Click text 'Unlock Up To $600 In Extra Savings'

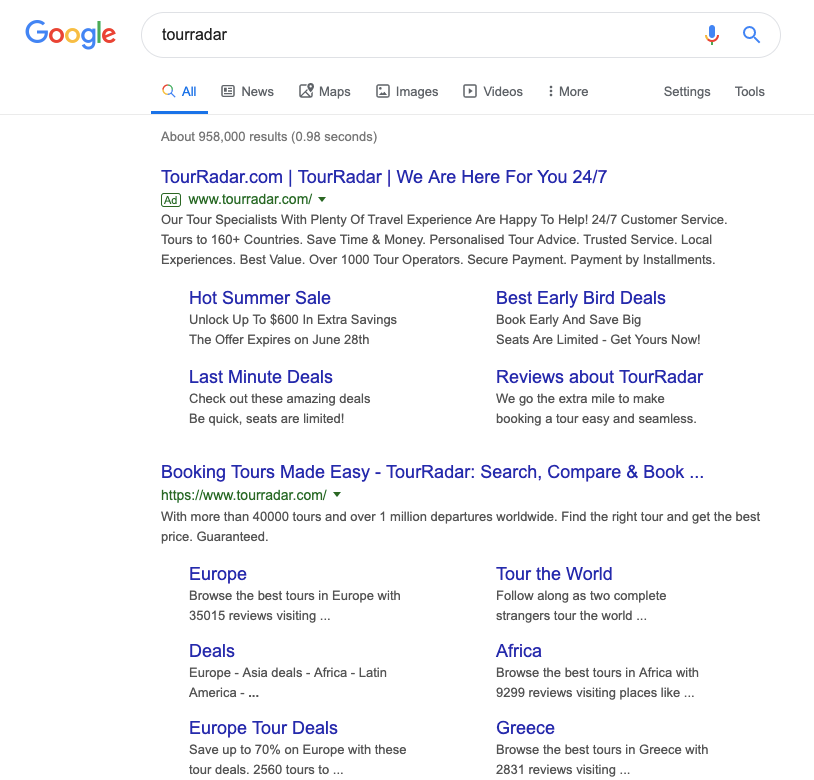pos(293,320)
